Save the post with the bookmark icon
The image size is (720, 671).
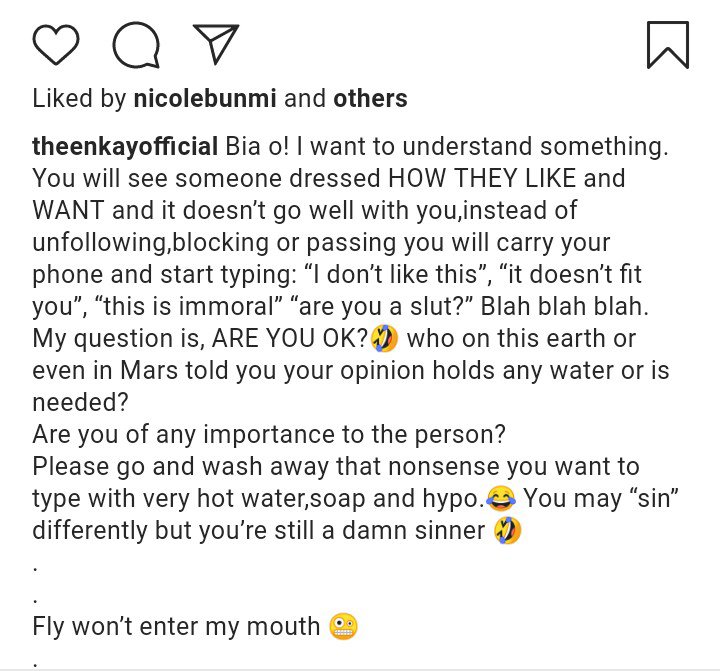(667, 45)
